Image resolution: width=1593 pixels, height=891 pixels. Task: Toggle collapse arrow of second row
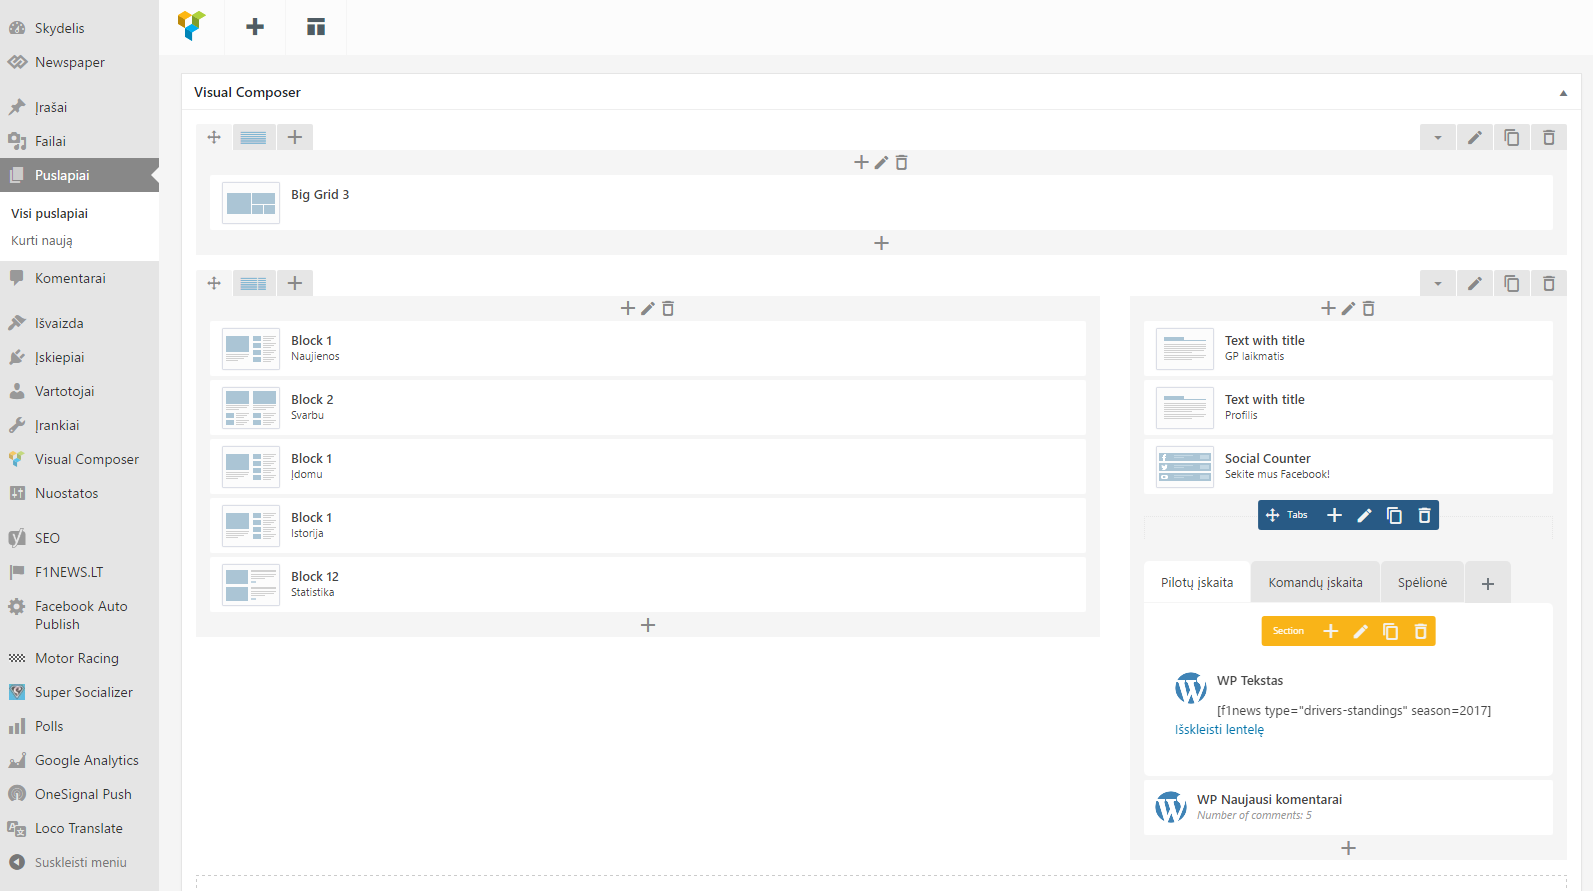[x=1438, y=284]
